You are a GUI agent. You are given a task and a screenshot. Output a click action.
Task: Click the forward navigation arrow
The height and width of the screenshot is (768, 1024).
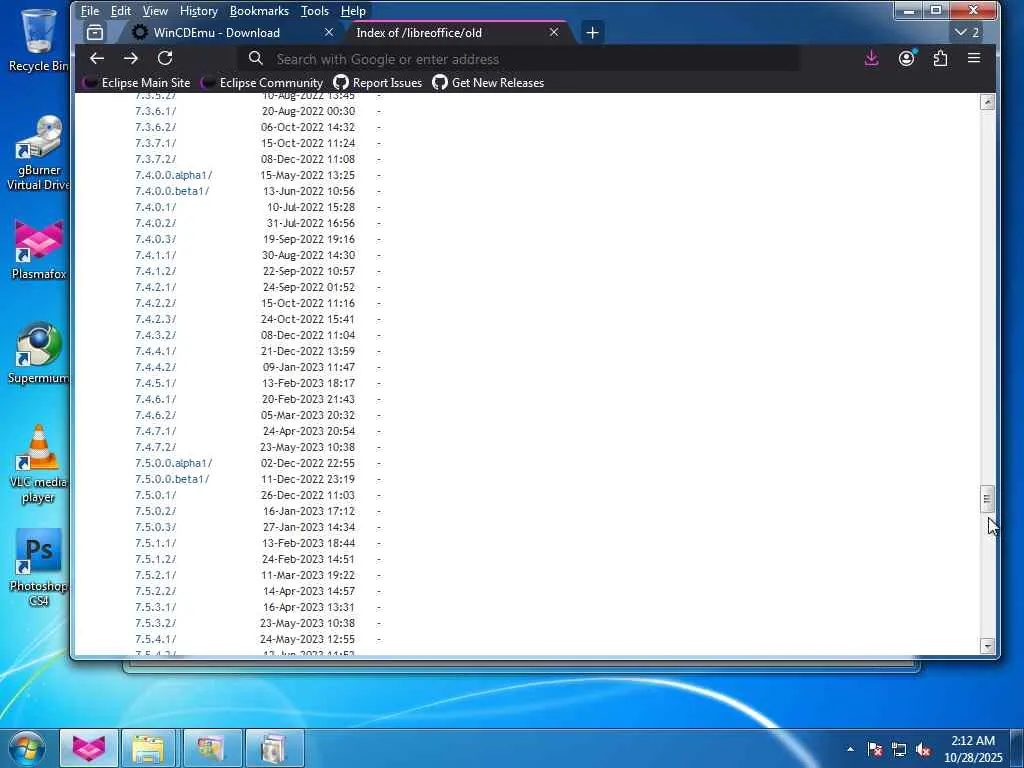131,59
